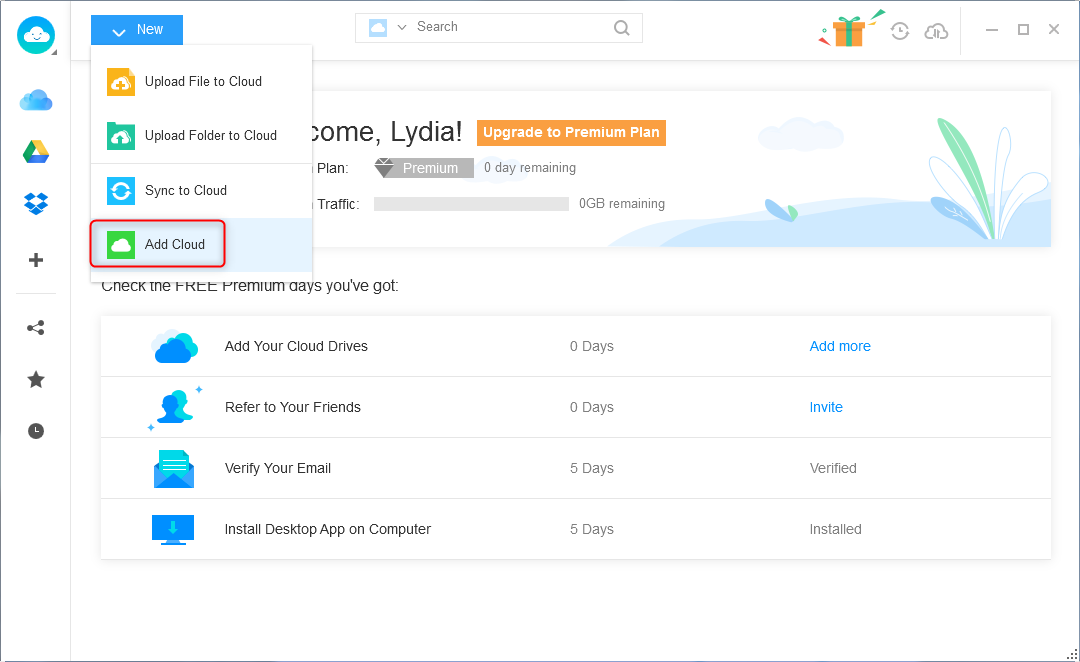Click the blue clouds Add Drives icon
Screen dimensions: 1080x662
(x=174, y=346)
